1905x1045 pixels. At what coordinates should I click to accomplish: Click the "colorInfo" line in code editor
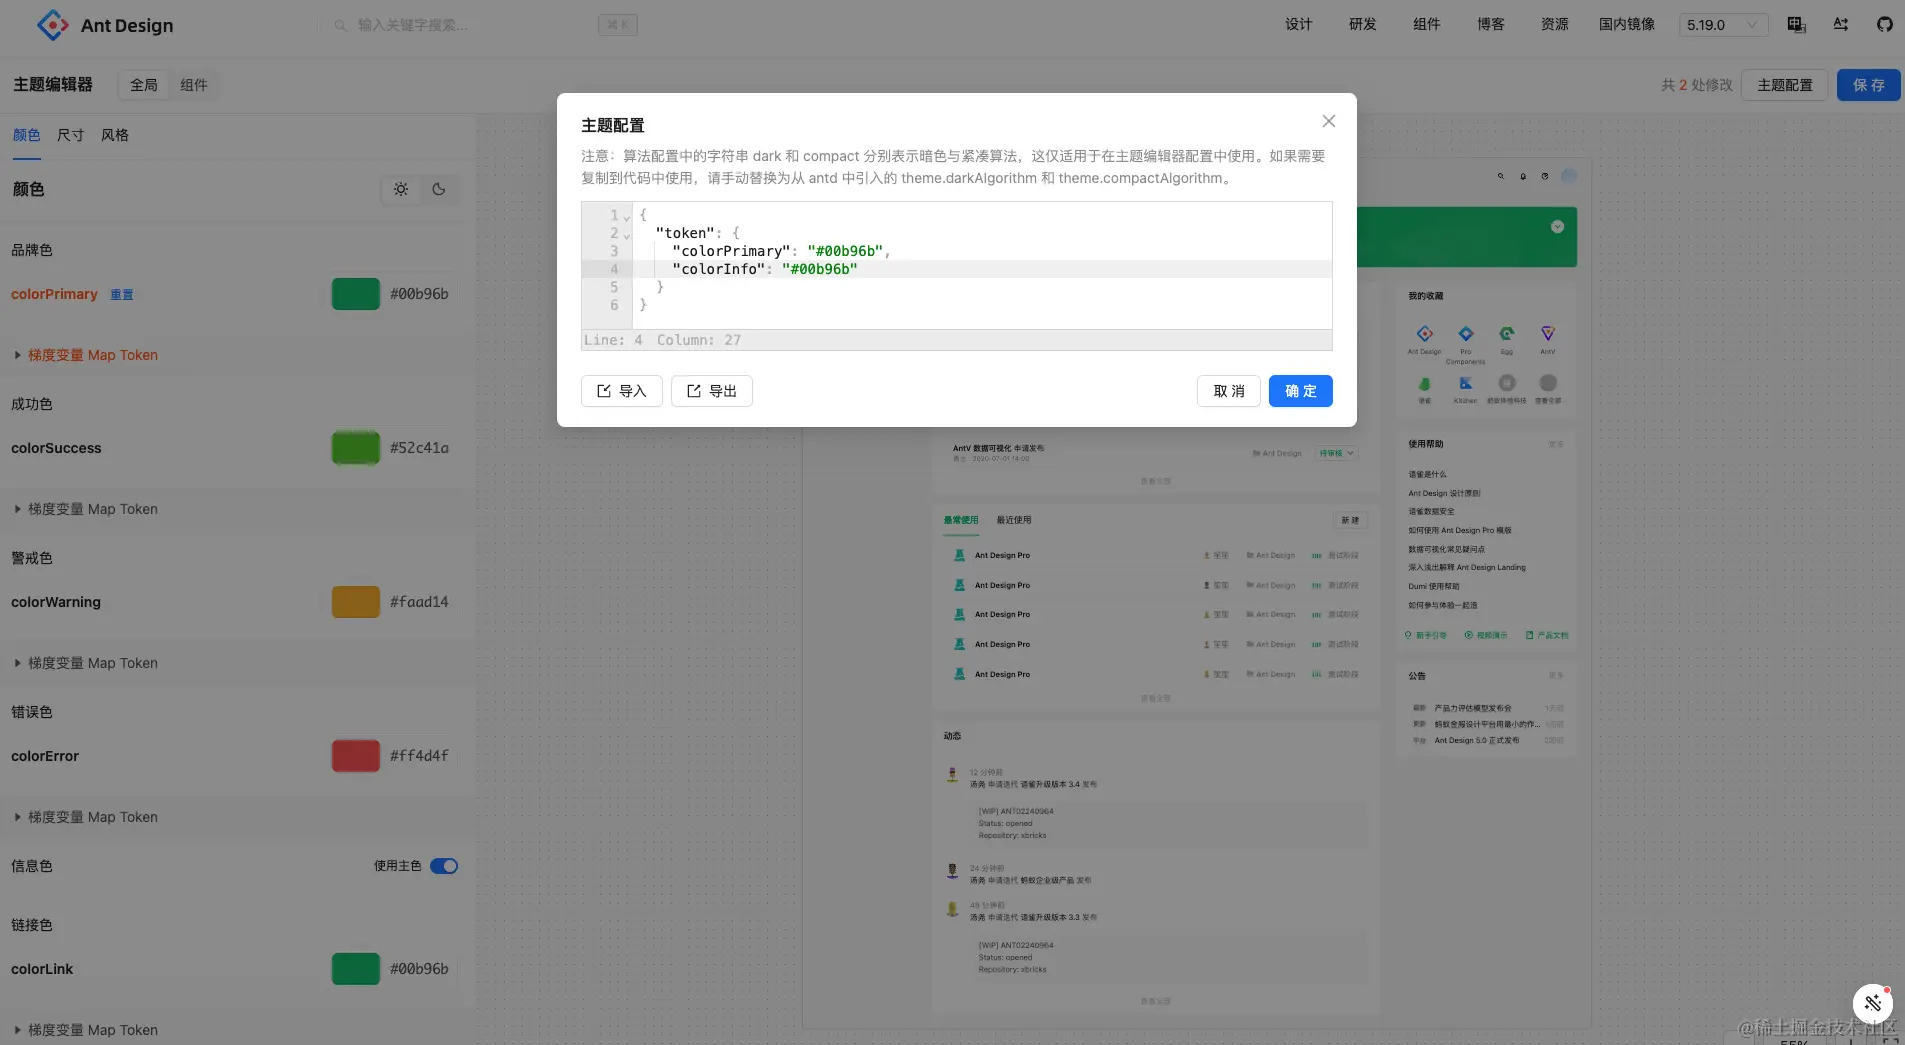tap(982, 269)
